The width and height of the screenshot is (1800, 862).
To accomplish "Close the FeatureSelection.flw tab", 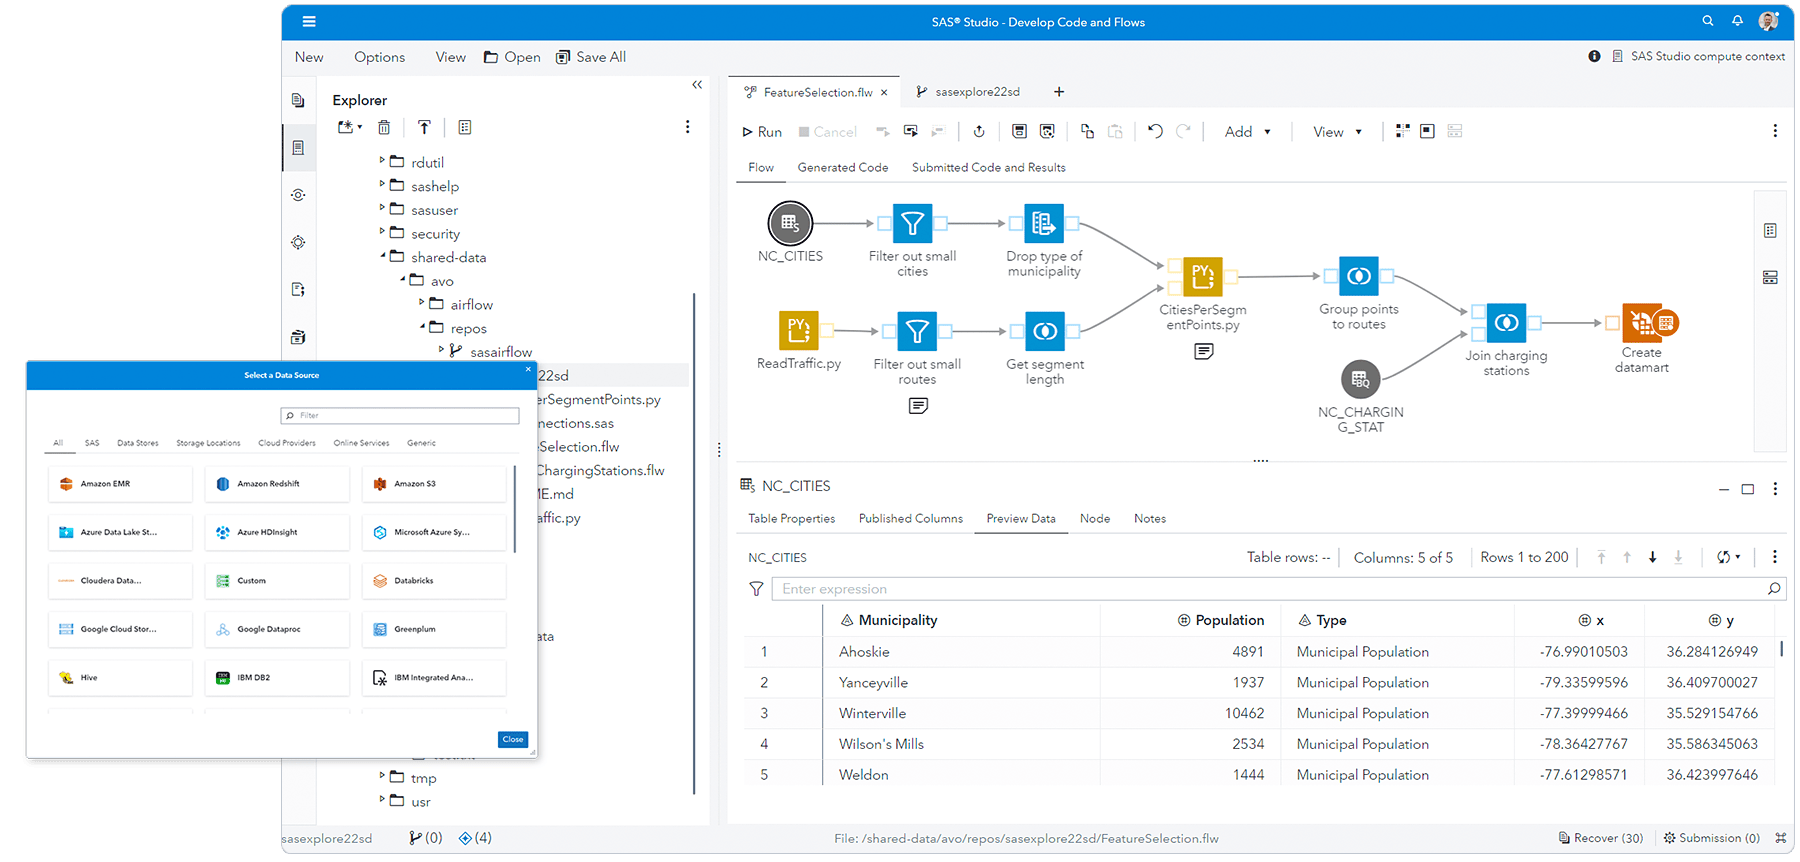I will point(884,92).
